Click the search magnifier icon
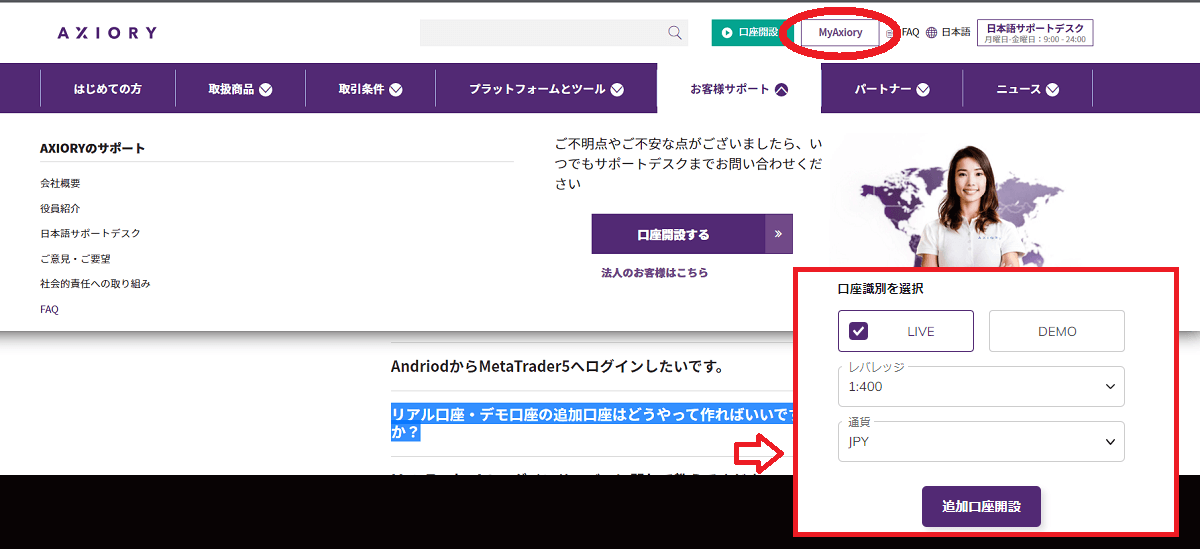Screen dimensions: 1200x549 pyautogui.click(x=675, y=33)
